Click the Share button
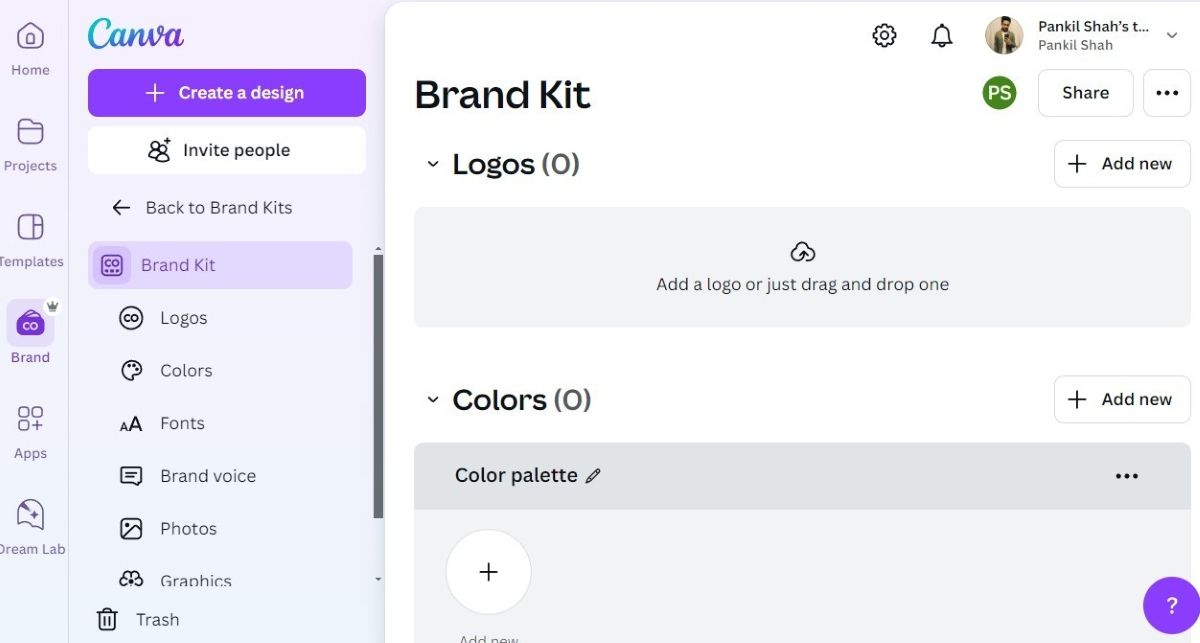This screenshot has width=1200, height=643. tap(1085, 92)
